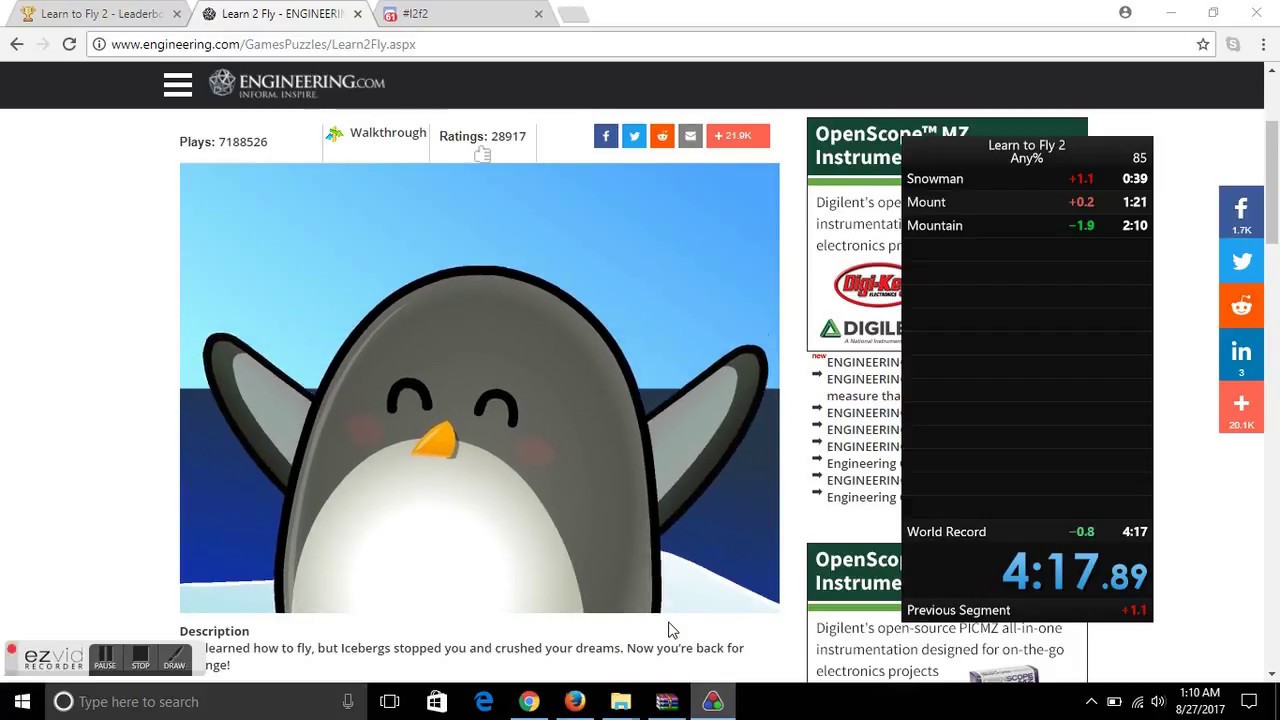This screenshot has width=1280, height=720.
Task: Click the Description heading
Action: (x=214, y=631)
